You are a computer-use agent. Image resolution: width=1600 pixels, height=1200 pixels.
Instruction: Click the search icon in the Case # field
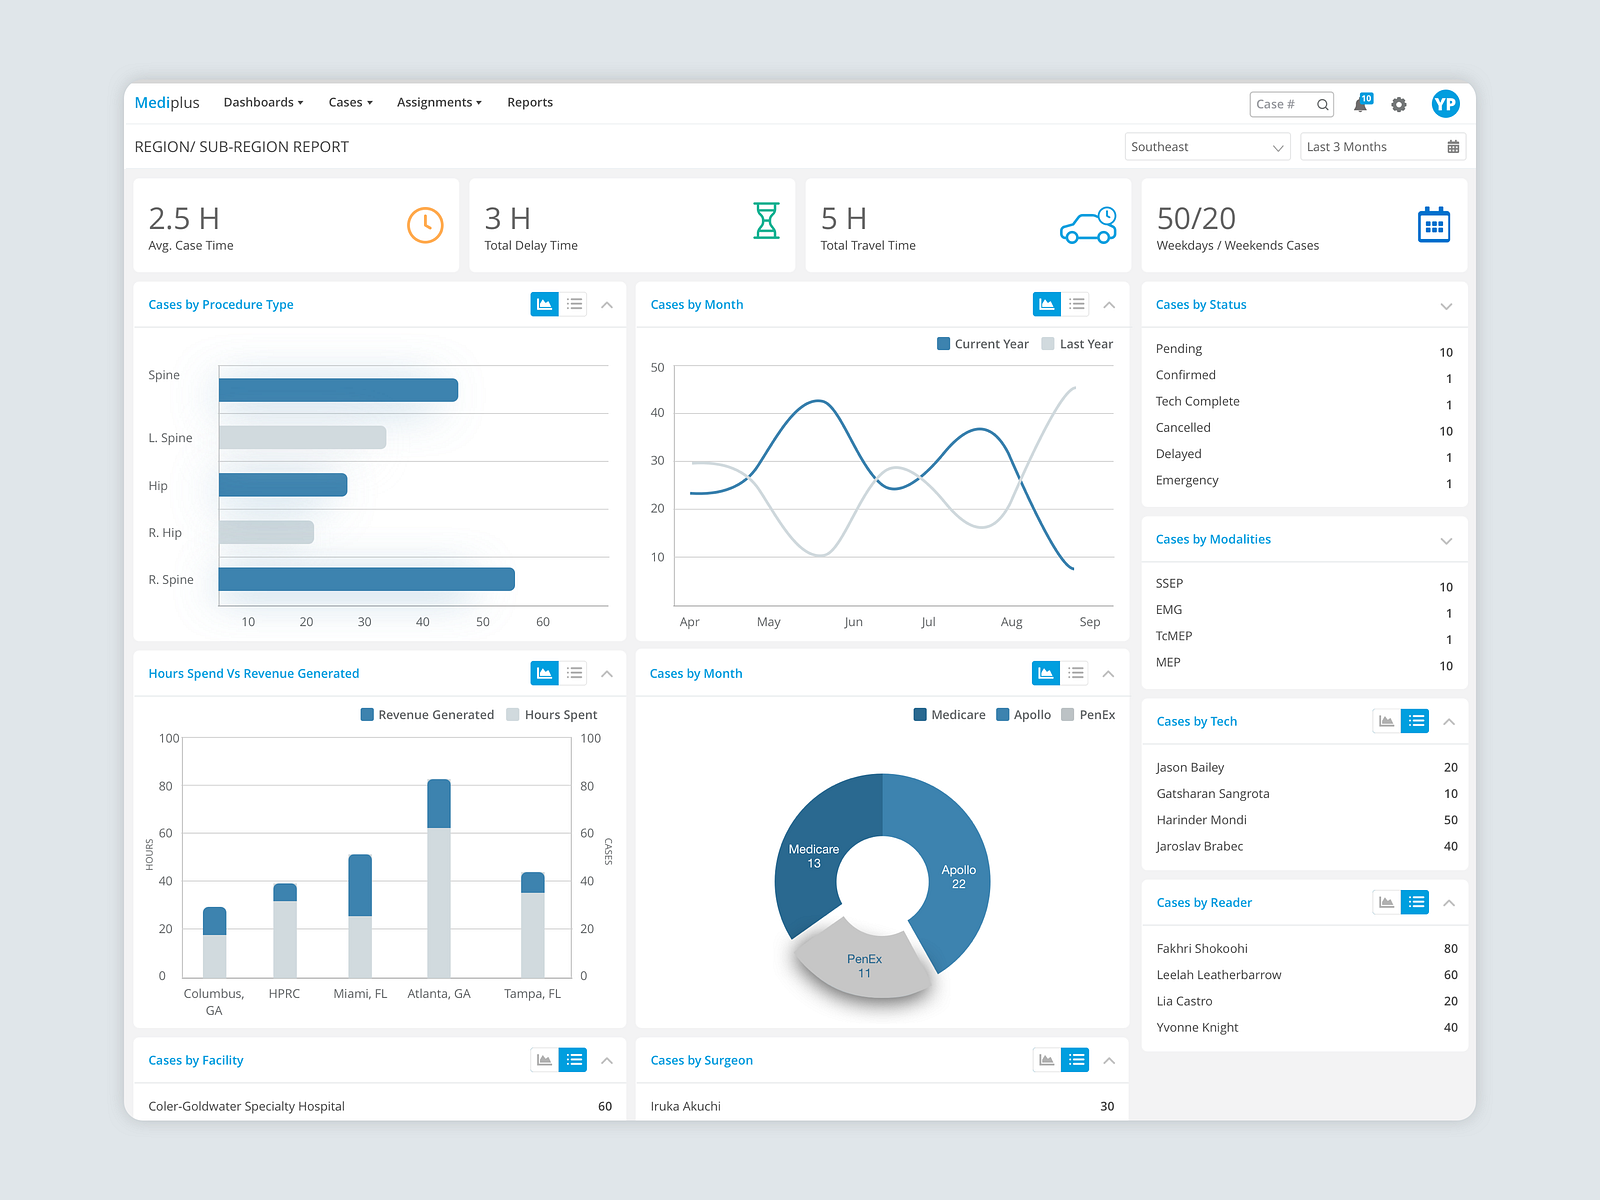coord(1322,104)
